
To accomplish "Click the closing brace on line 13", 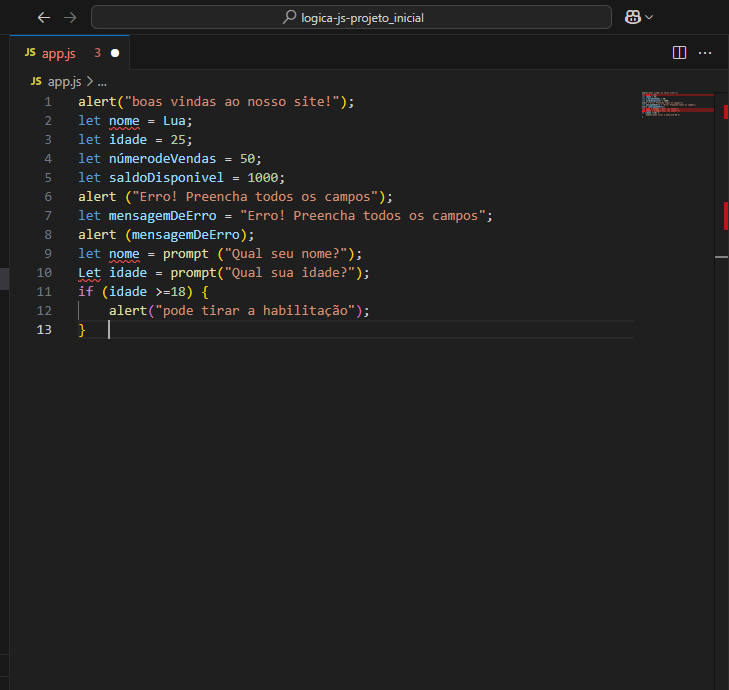I will tap(82, 330).
